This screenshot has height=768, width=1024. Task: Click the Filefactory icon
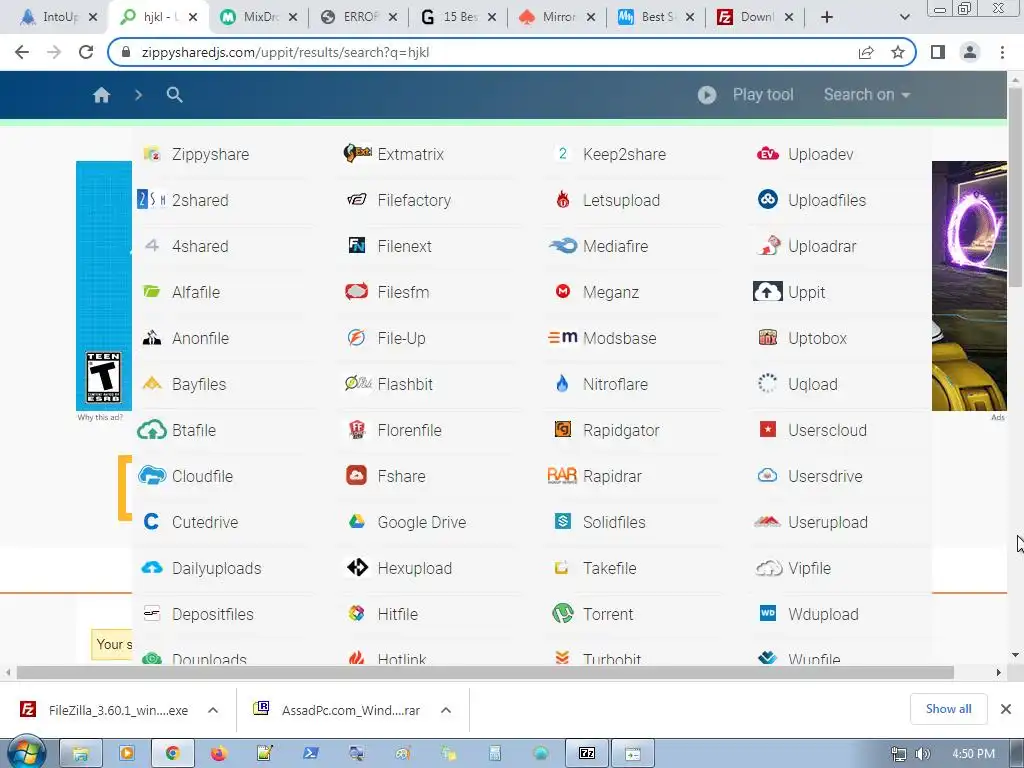pyautogui.click(x=357, y=199)
